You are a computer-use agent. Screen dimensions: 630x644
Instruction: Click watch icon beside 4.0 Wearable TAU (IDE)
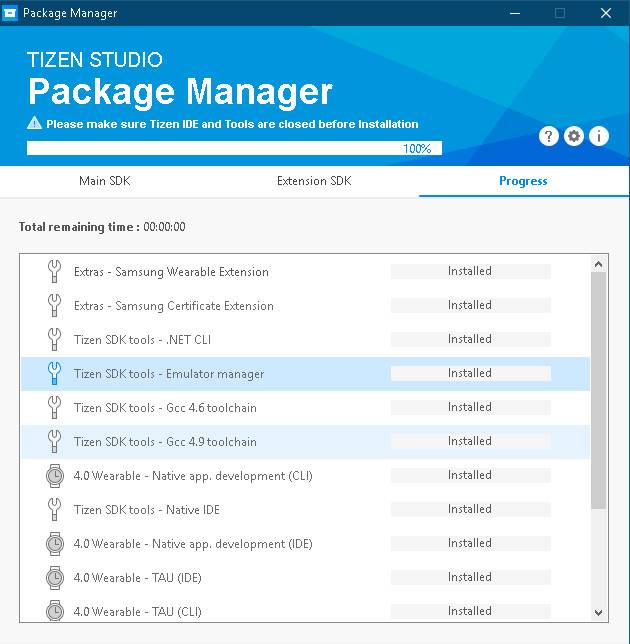coord(55,577)
